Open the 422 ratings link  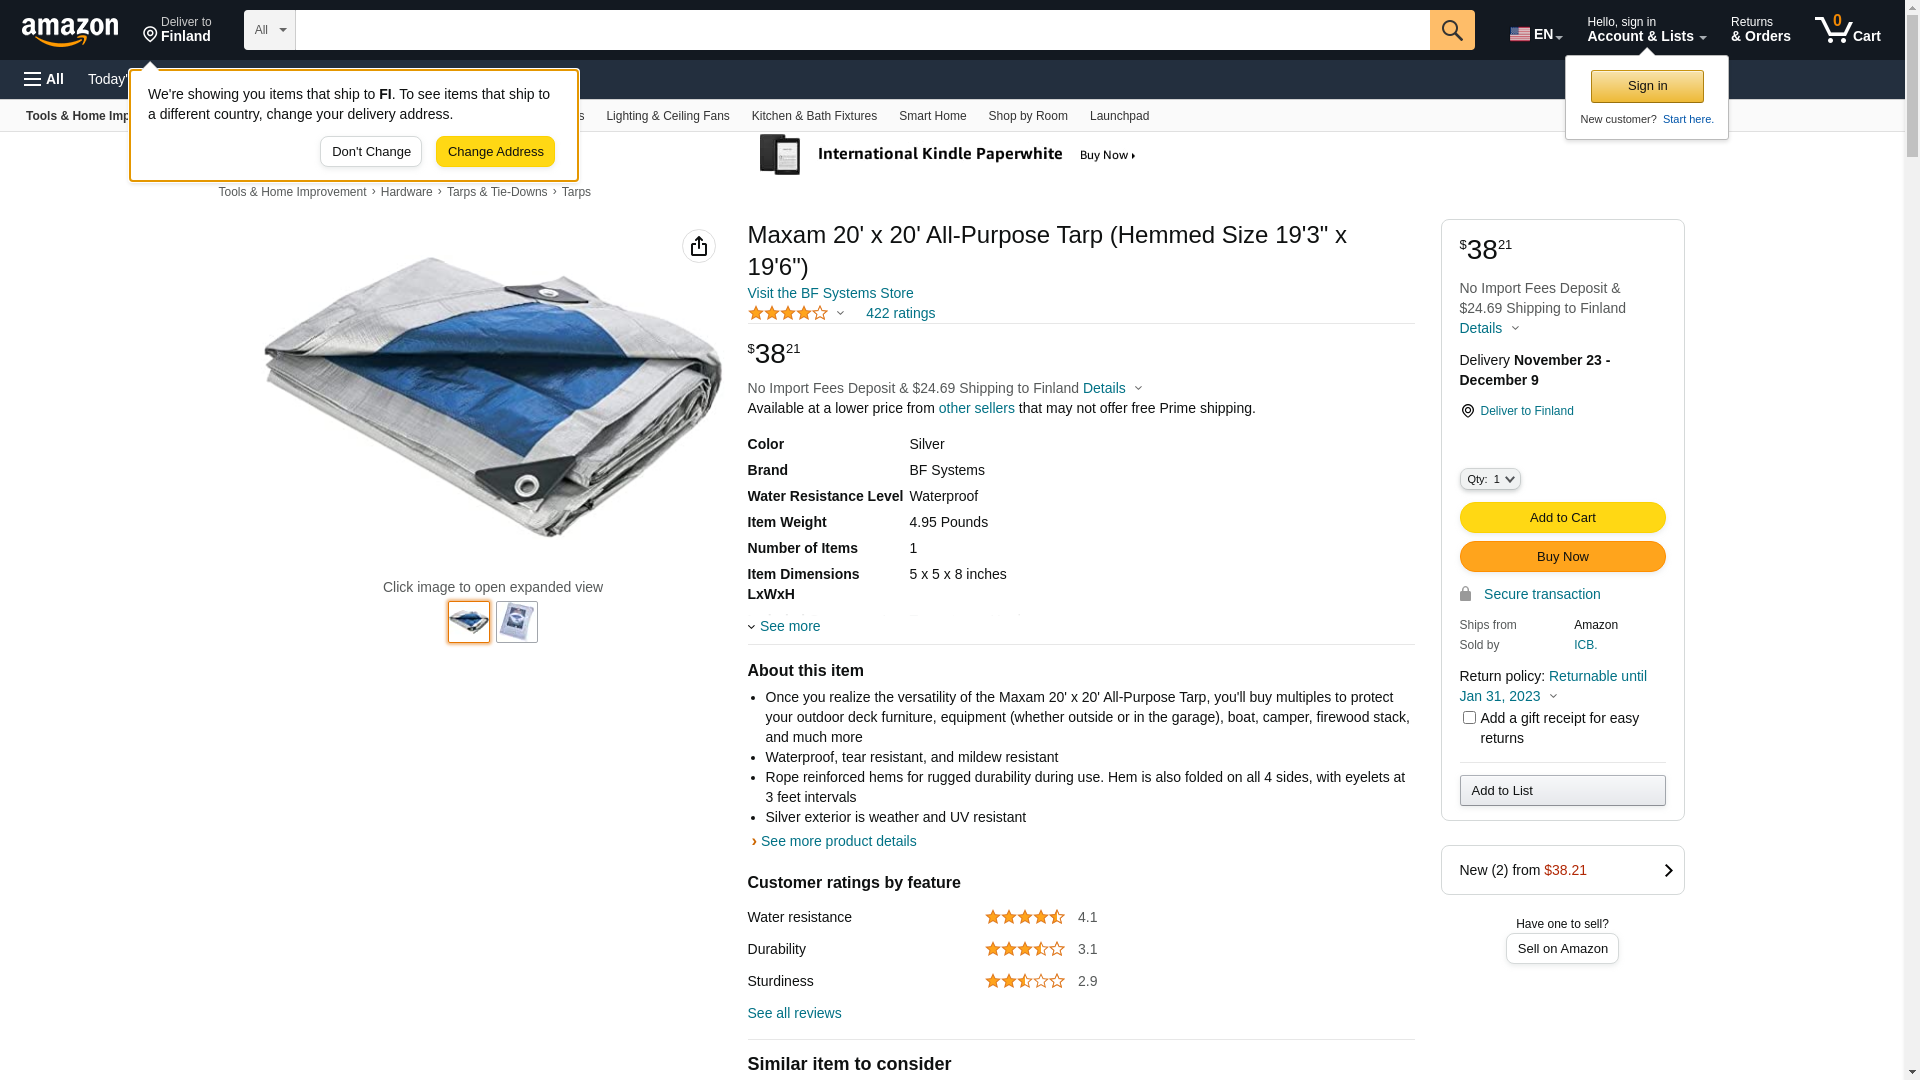[900, 313]
